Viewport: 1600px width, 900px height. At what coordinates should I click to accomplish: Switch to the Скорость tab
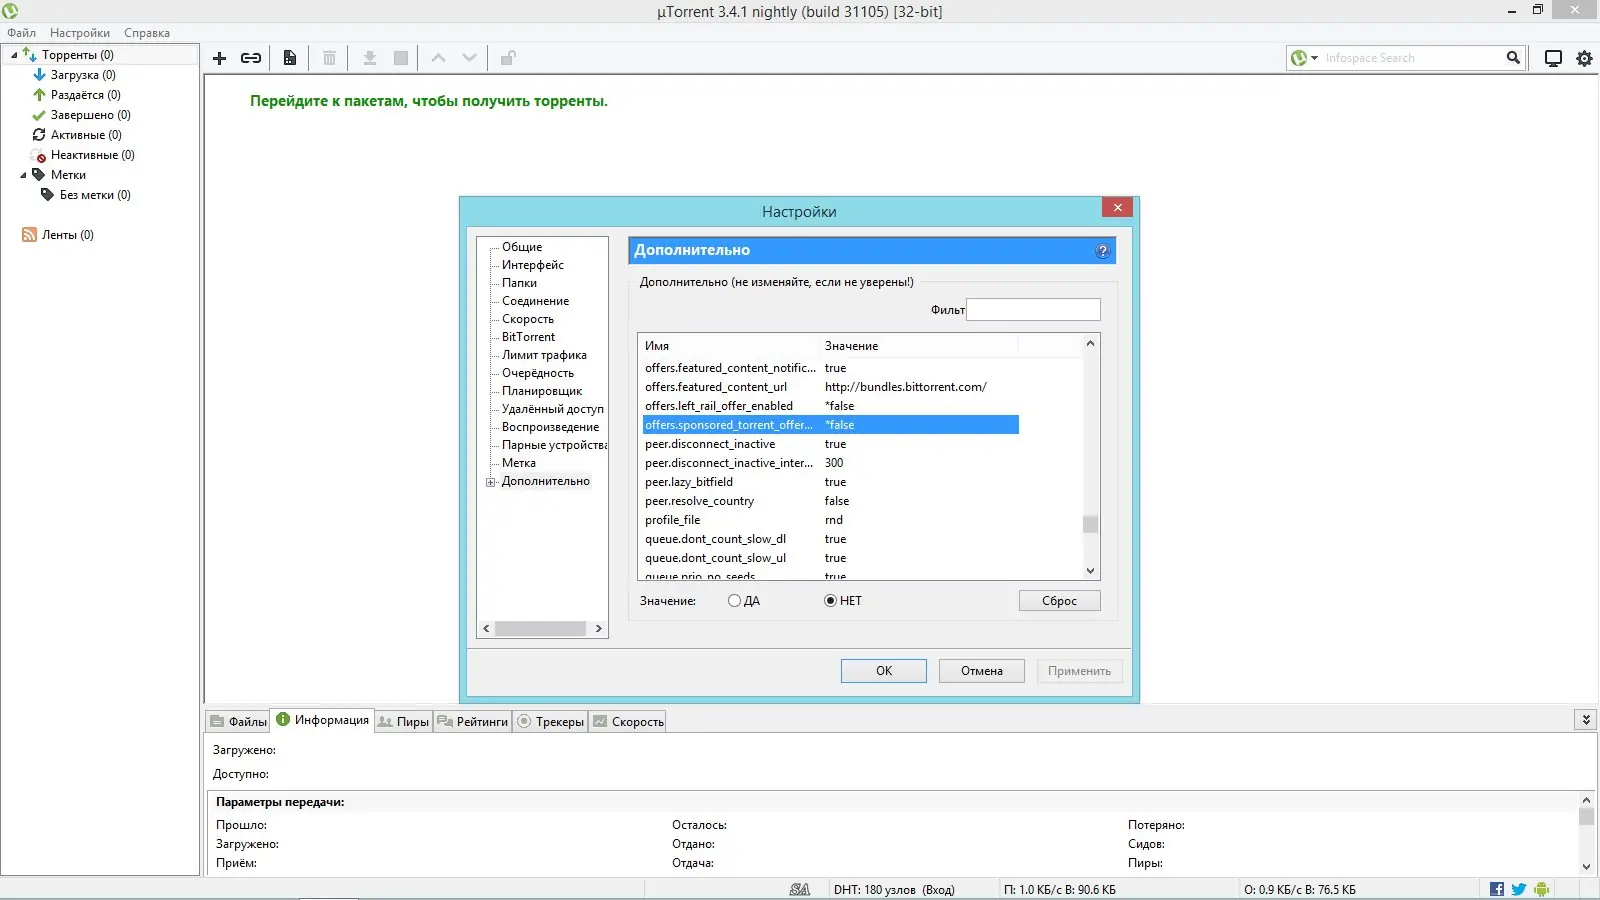(x=628, y=721)
